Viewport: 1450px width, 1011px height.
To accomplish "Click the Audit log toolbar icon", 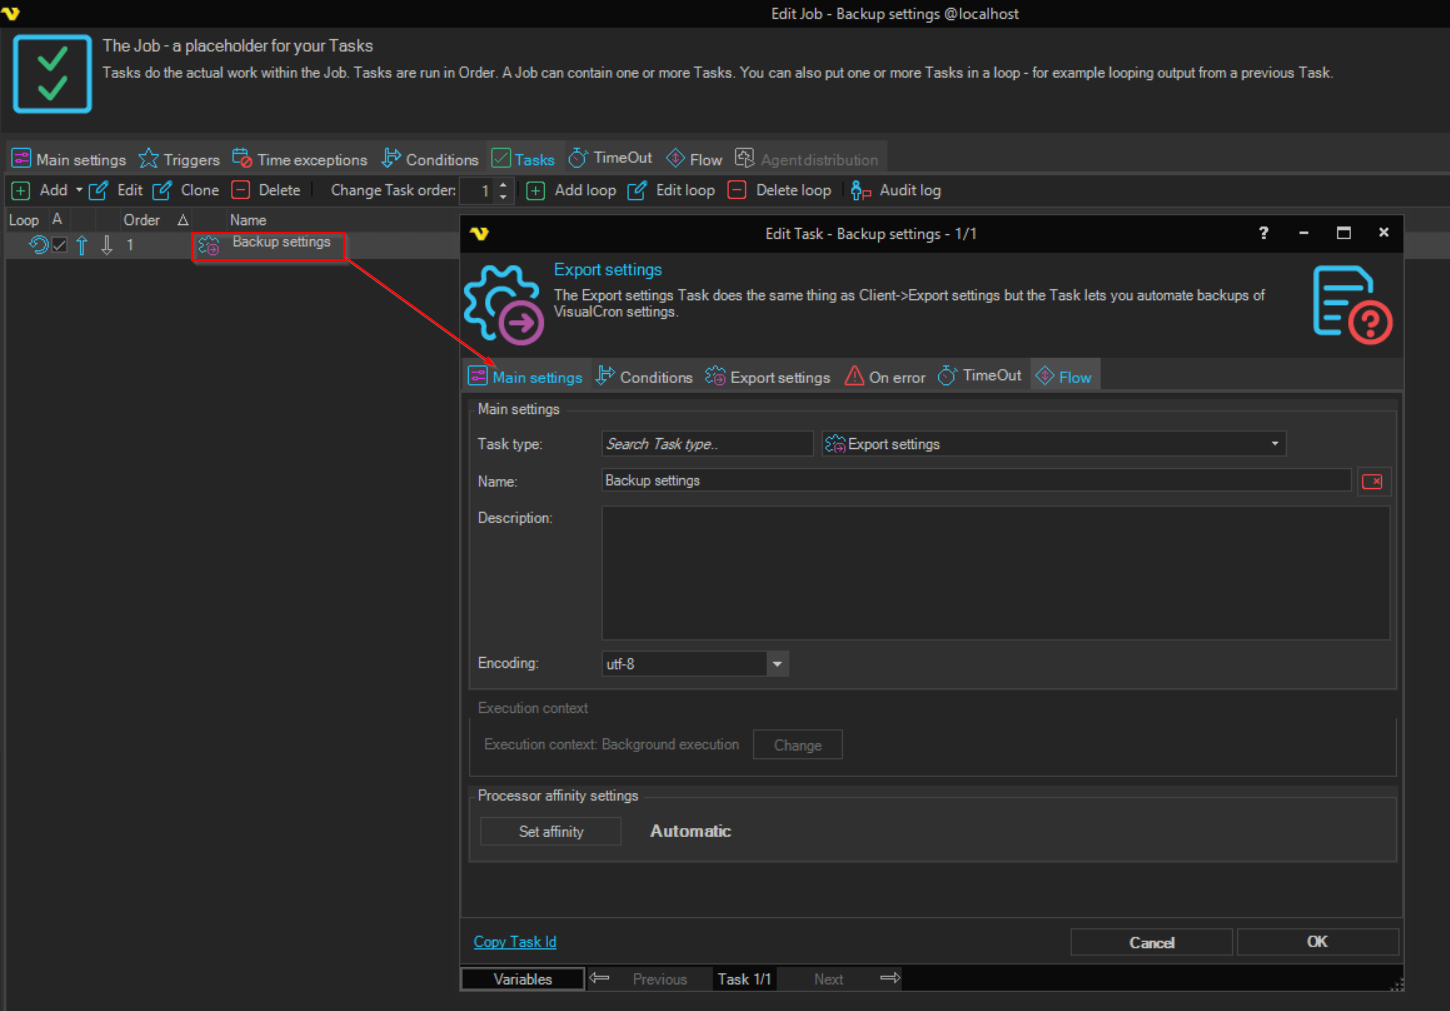I will tap(861, 190).
